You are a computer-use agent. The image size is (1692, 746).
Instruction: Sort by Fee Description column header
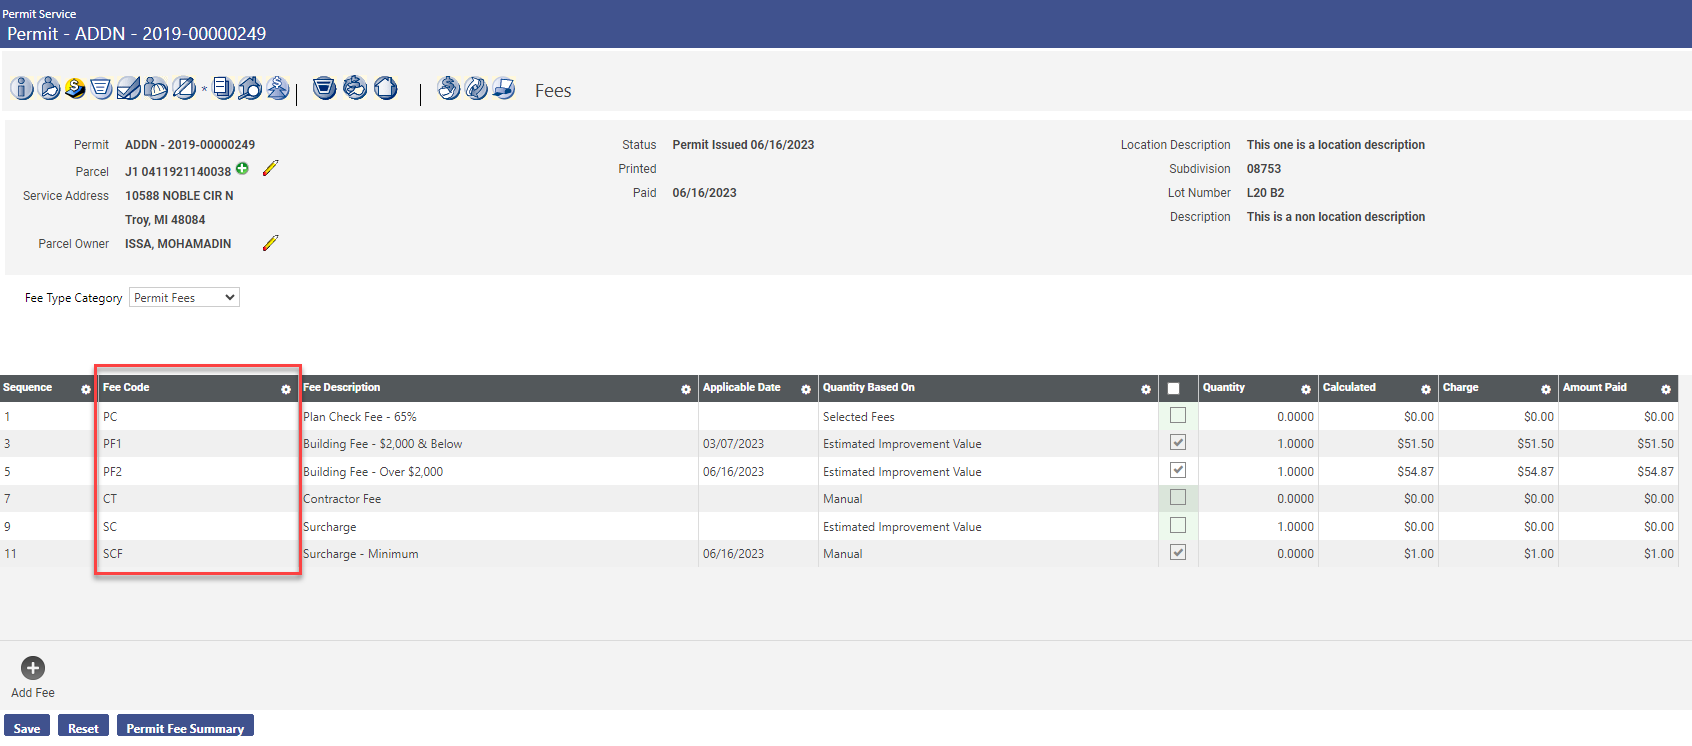click(342, 387)
